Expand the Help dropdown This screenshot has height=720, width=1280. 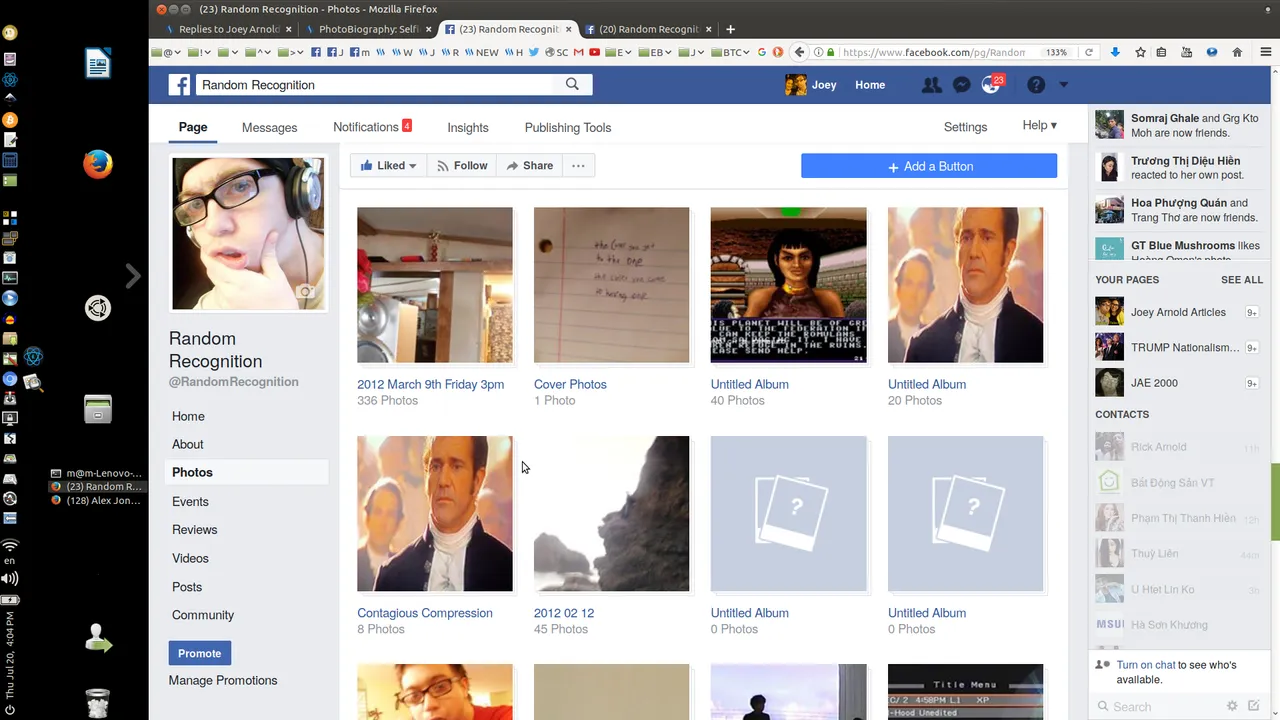click(1039, 125)
